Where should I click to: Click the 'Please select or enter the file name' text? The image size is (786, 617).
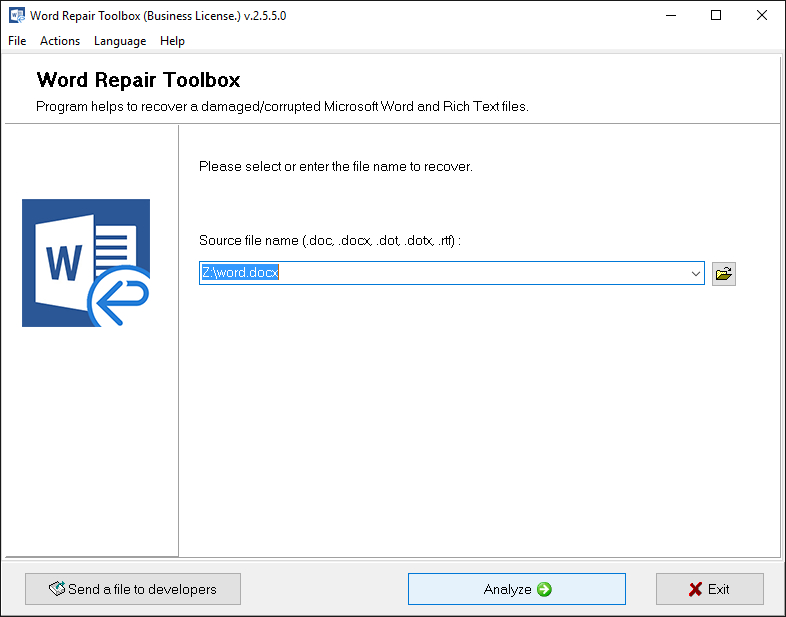point(336,166)
